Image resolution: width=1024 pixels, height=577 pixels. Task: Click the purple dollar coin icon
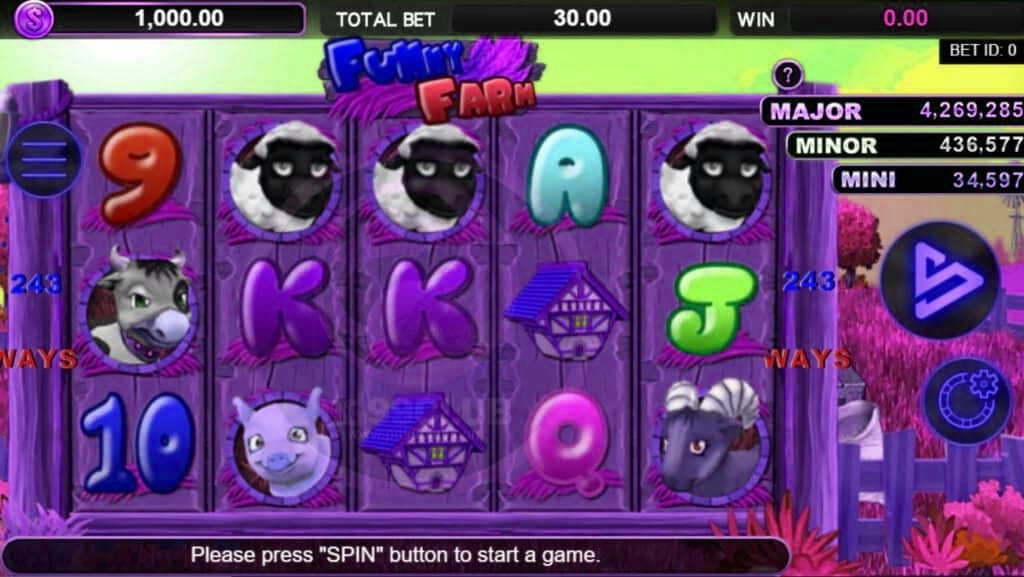(33, 18)
